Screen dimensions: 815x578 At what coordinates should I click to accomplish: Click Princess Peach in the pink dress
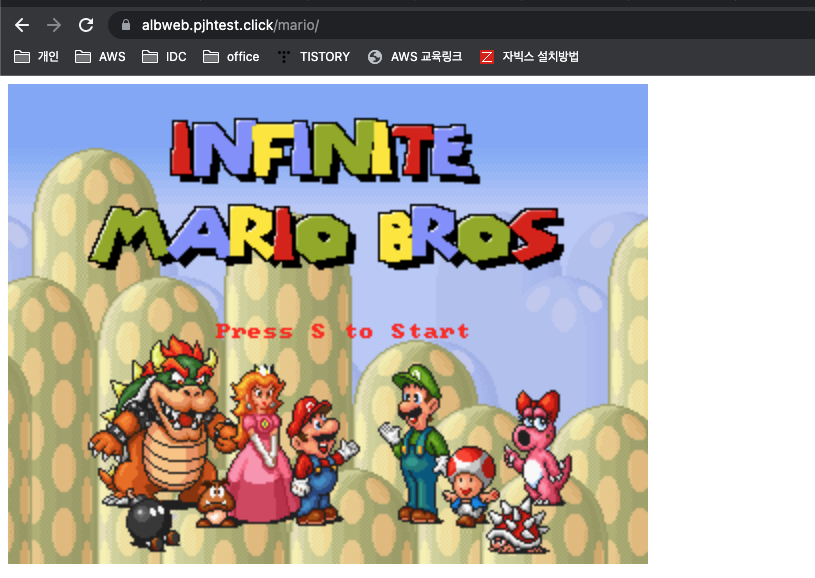point(262,443)
